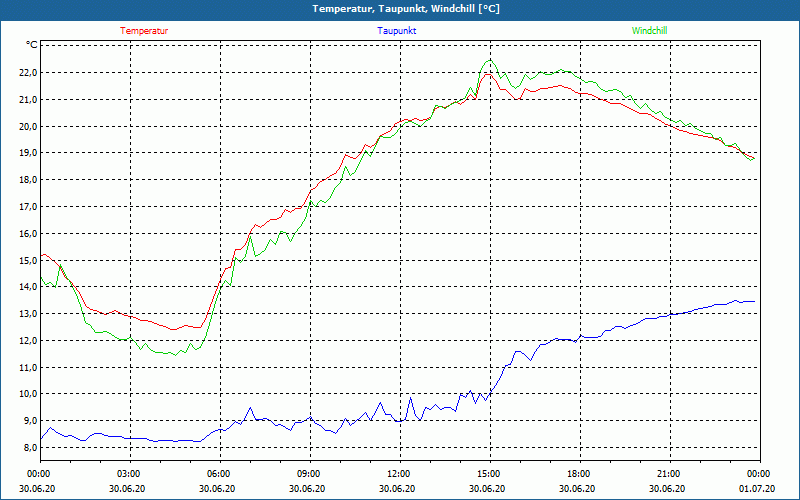The height and width of the screenshot is (500, 800).
Task: Click the 22,0 y-axis value
Action: pyautogui.click(x=29, y=73)
